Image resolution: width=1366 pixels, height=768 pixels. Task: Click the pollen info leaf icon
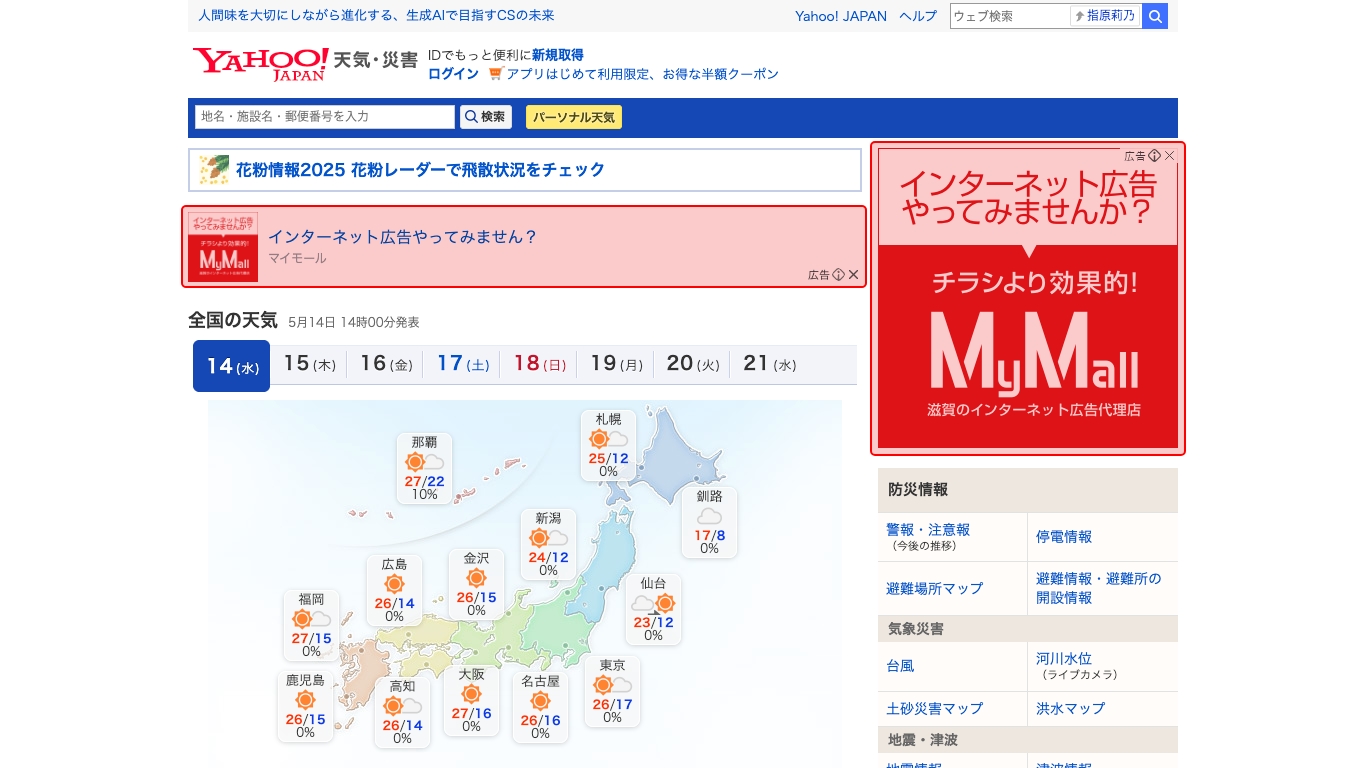tap(213, 170)
